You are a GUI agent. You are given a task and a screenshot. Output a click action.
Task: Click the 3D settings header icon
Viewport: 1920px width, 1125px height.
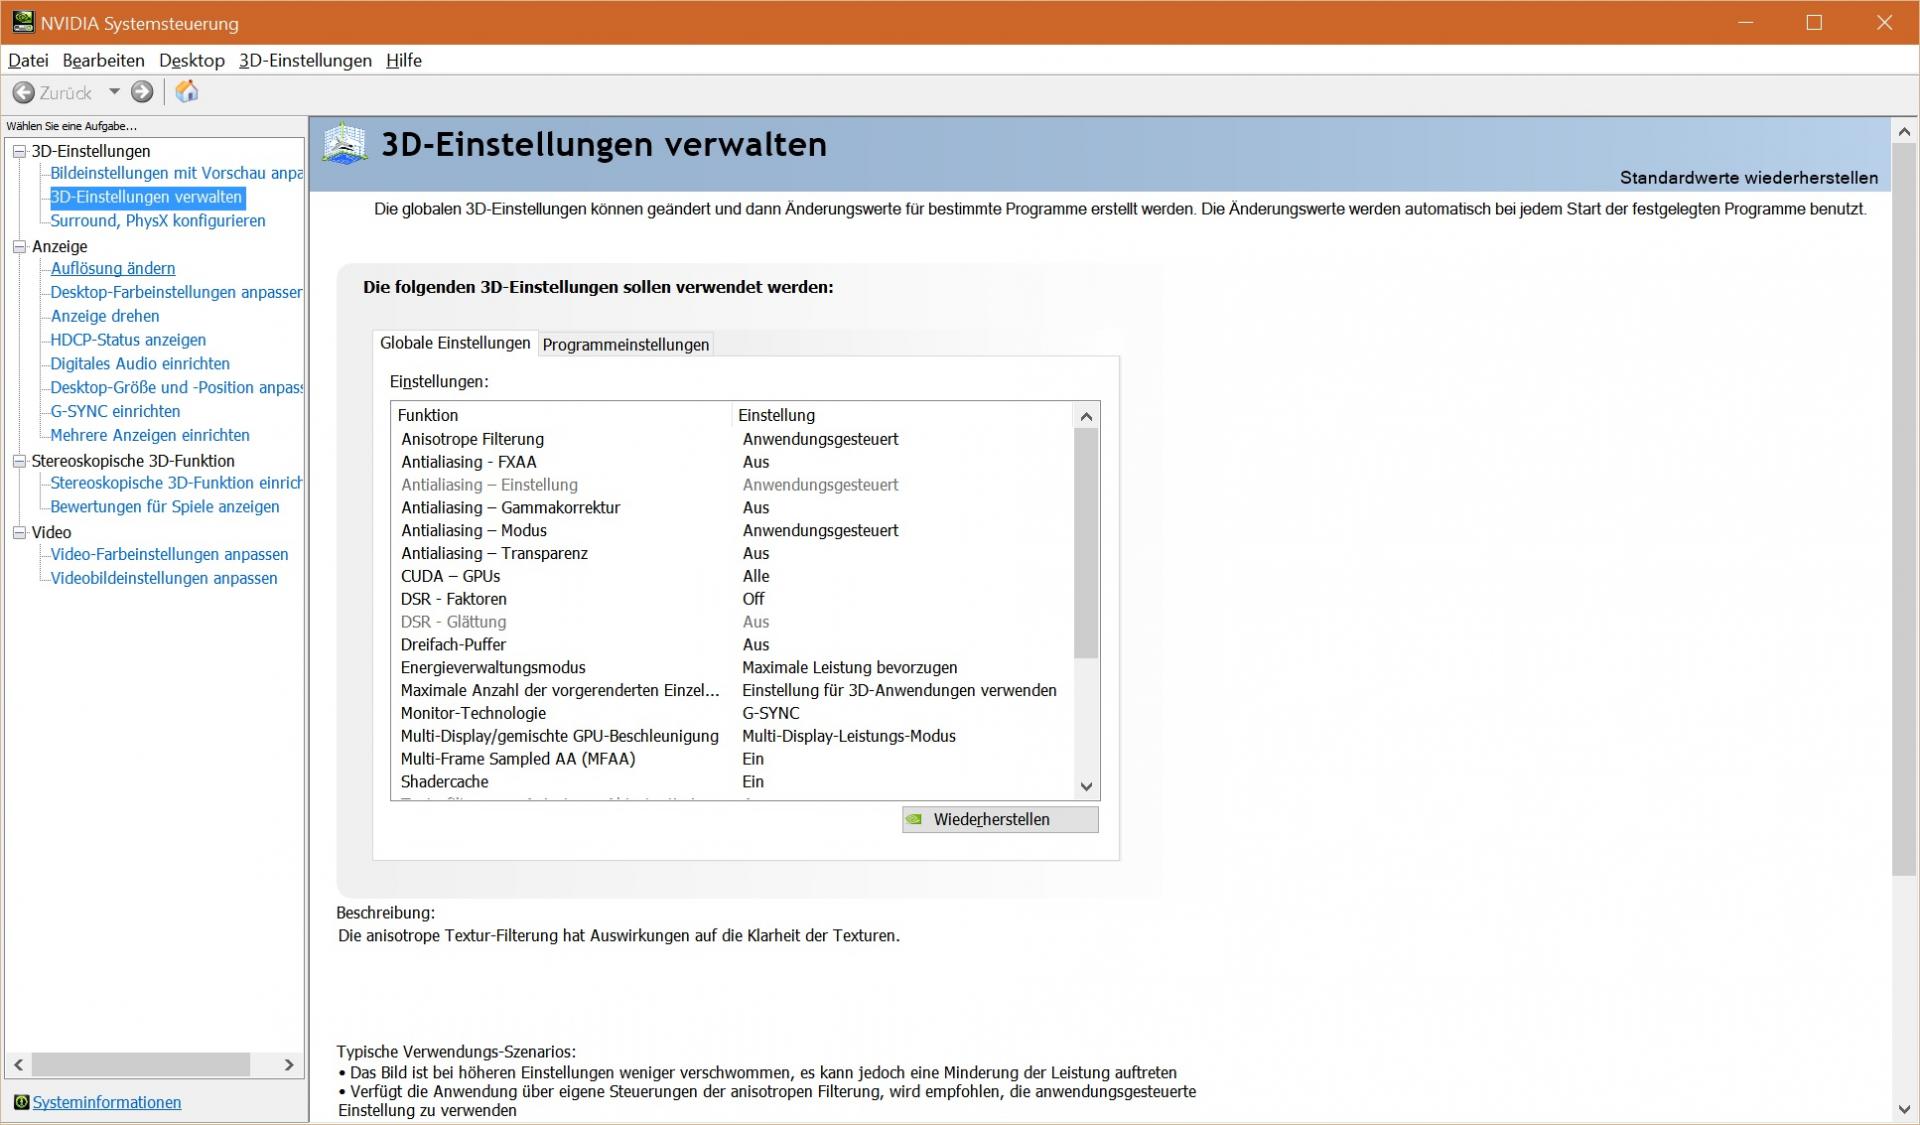345,145
